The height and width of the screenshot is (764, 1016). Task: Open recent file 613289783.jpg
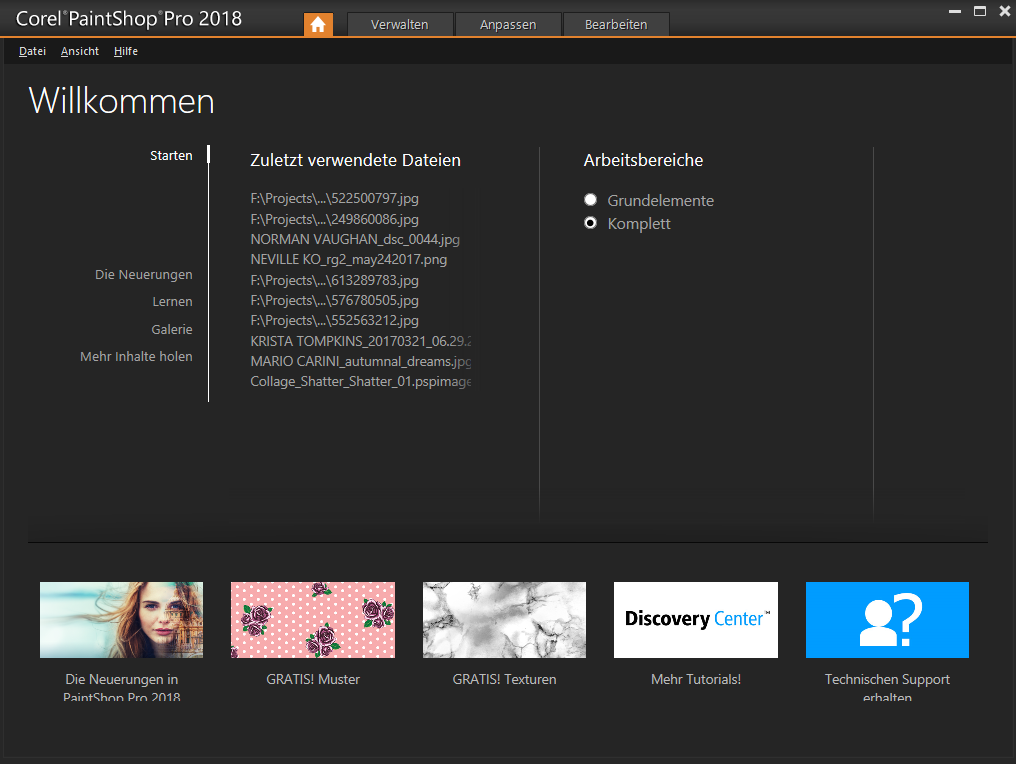[x=334, y=281]
